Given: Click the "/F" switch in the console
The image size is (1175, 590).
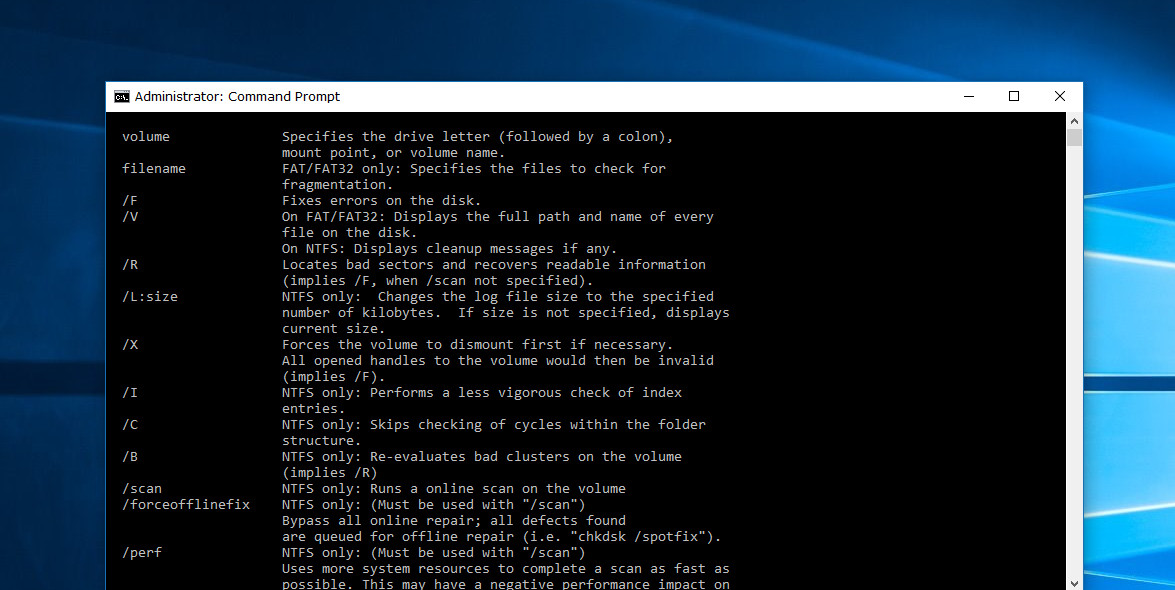Looking at the screenshot, I should point(130,201).
